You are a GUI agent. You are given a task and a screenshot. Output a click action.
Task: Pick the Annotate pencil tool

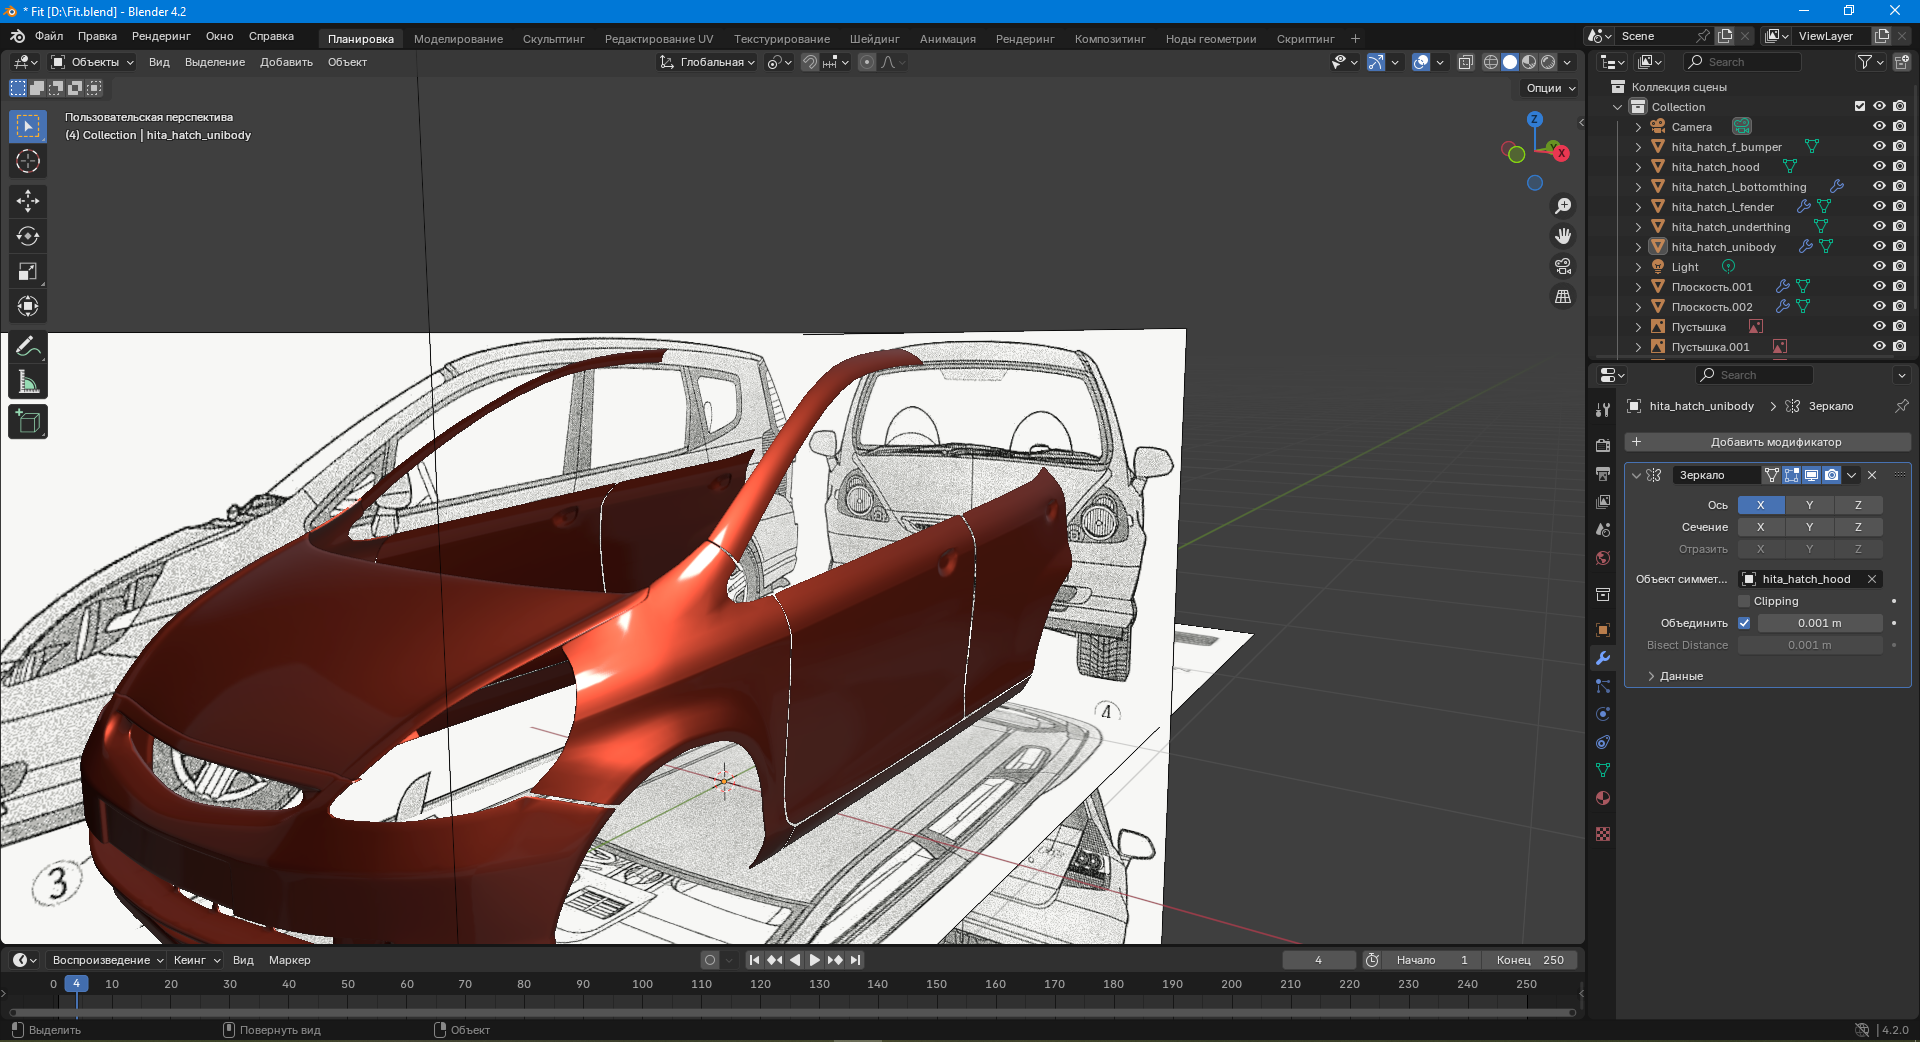click(x=28, y=347)
